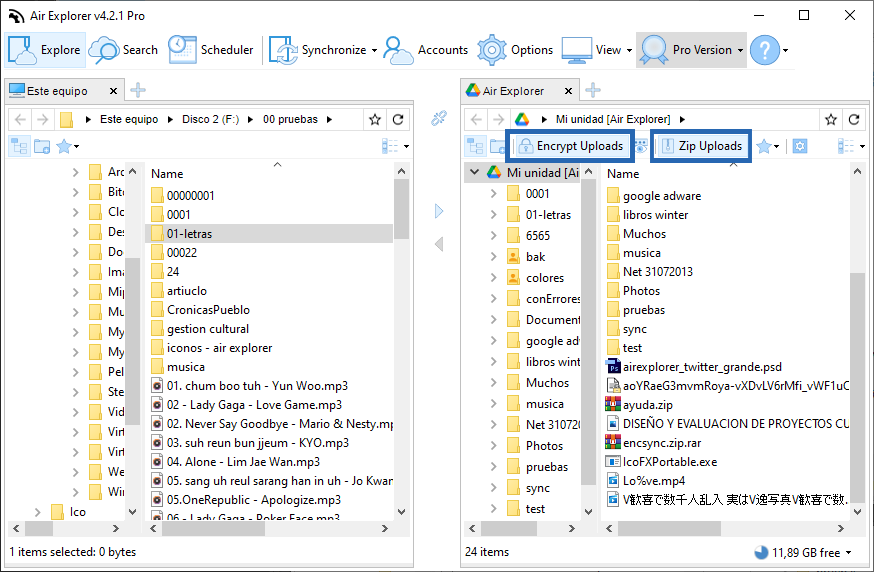Click the blue Help question mark icon

click(765, 50)
